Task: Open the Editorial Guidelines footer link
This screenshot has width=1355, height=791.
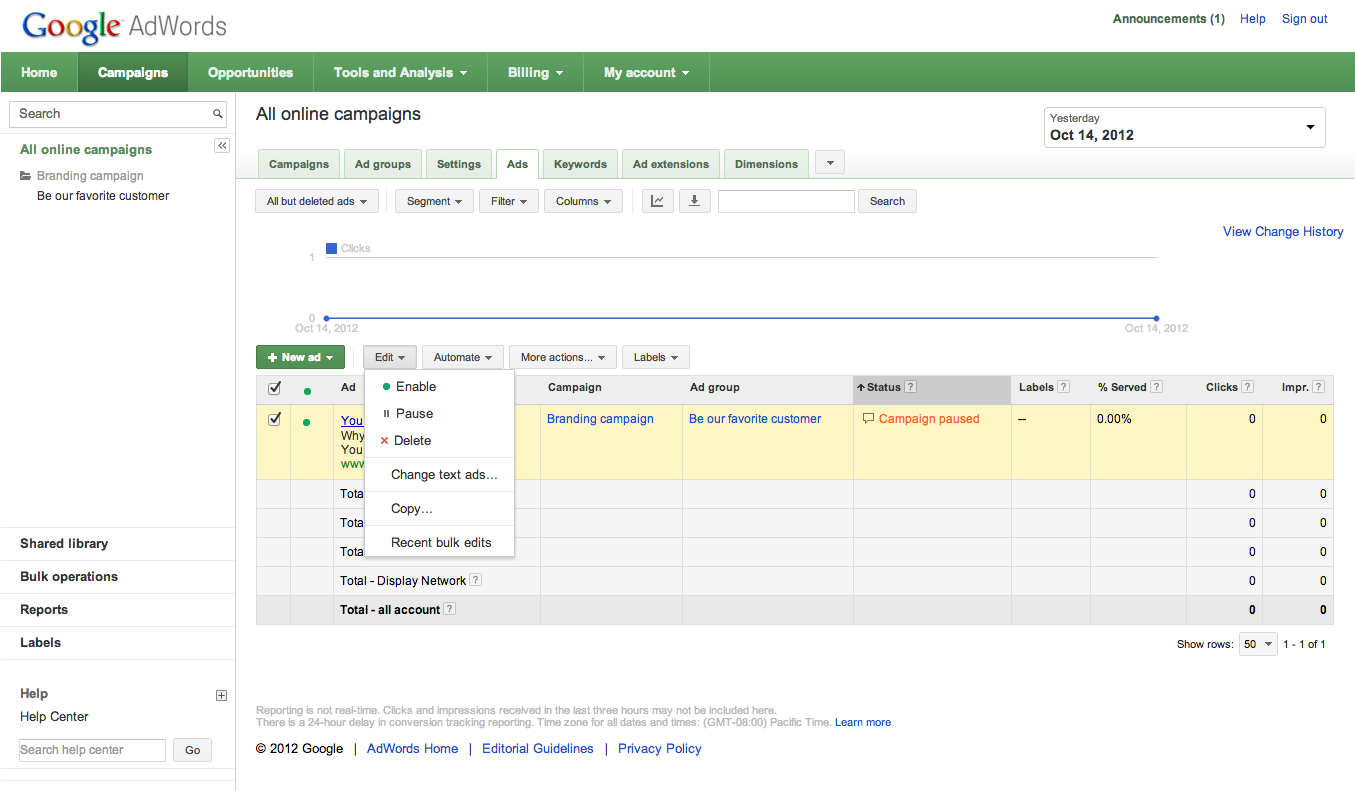Action: pos(538,749)
